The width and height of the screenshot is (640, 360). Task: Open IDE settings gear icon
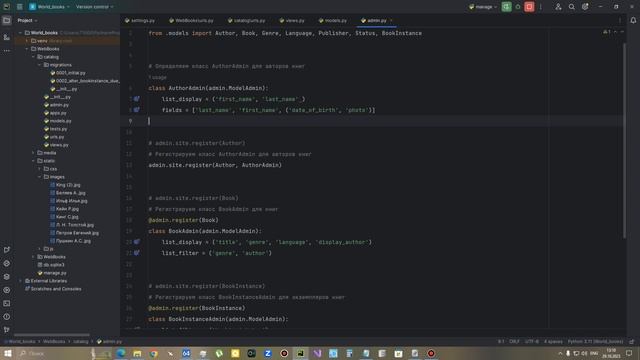pos(585,7)
